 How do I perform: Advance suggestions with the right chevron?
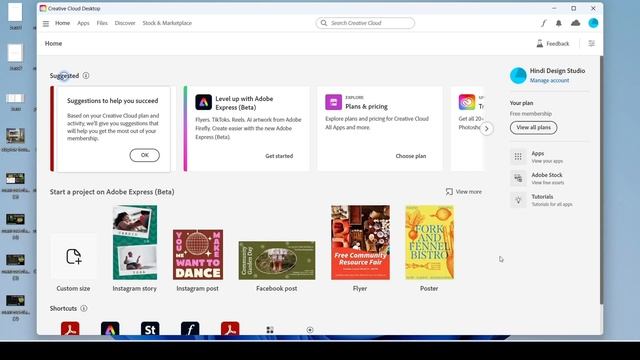pos(486,129)
